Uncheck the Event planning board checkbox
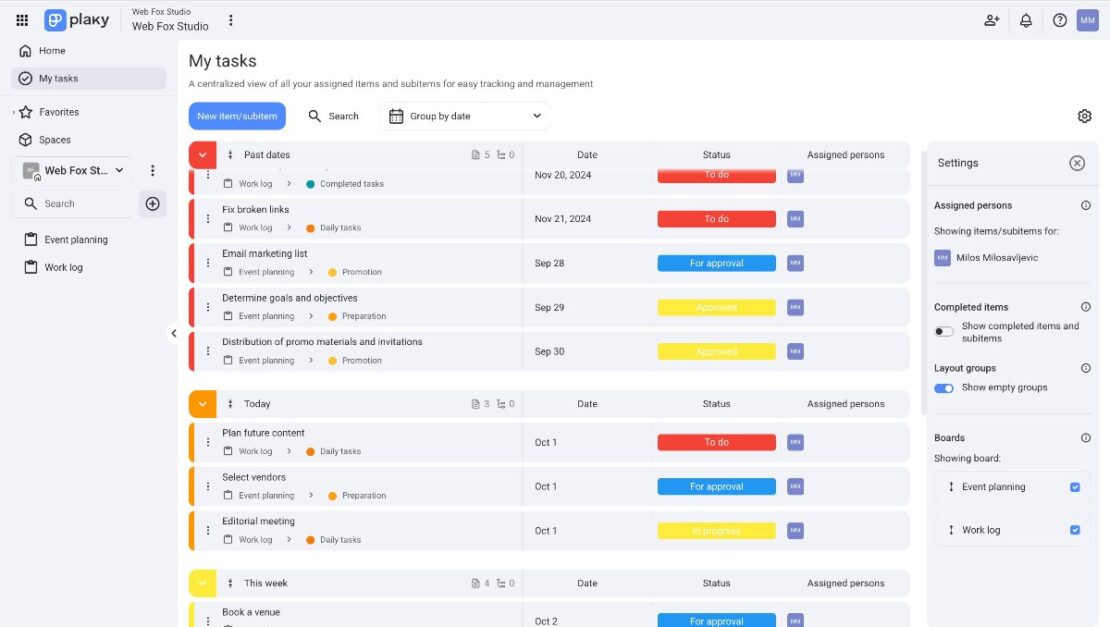The image size is (1110, 627). [1075, 487]
